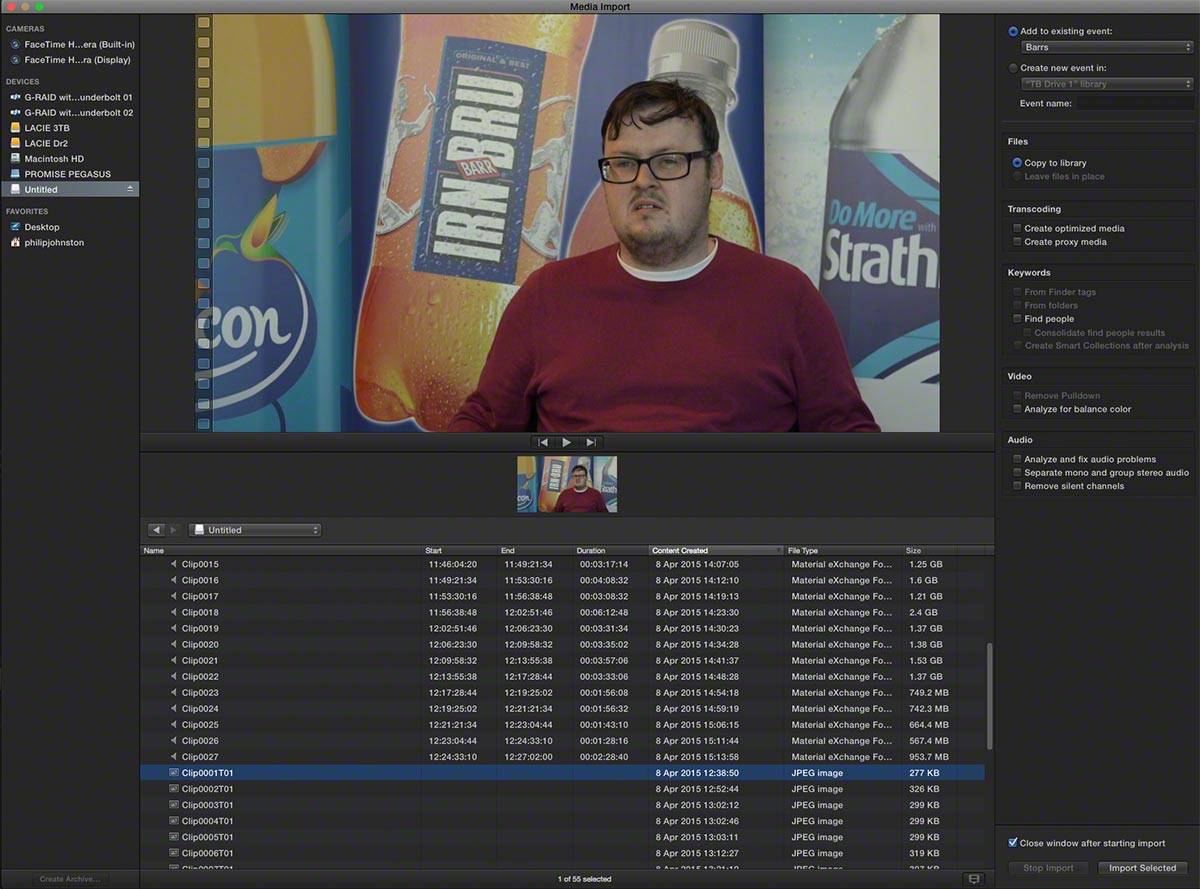Screen dimensions: 1200x889
Task: Sort list by File Type column
Action: click(x=843, y=551)
